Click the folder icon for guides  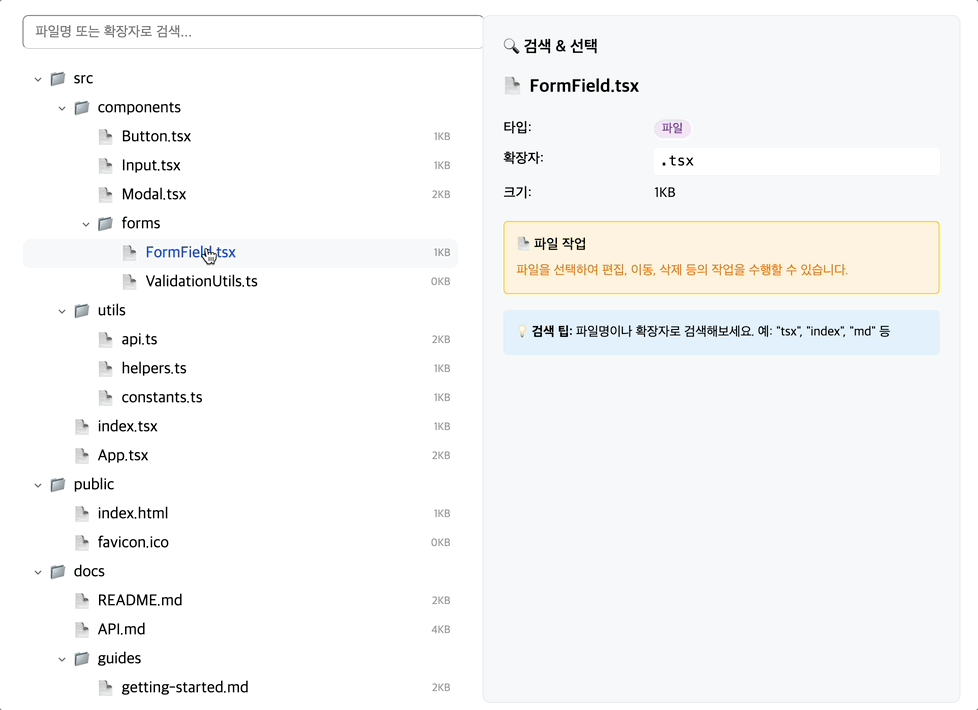point(82,658)
